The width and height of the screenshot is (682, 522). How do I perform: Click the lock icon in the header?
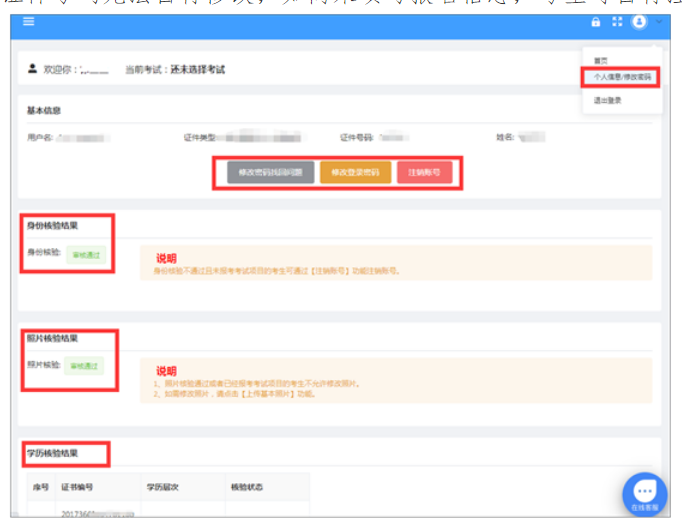597,22
